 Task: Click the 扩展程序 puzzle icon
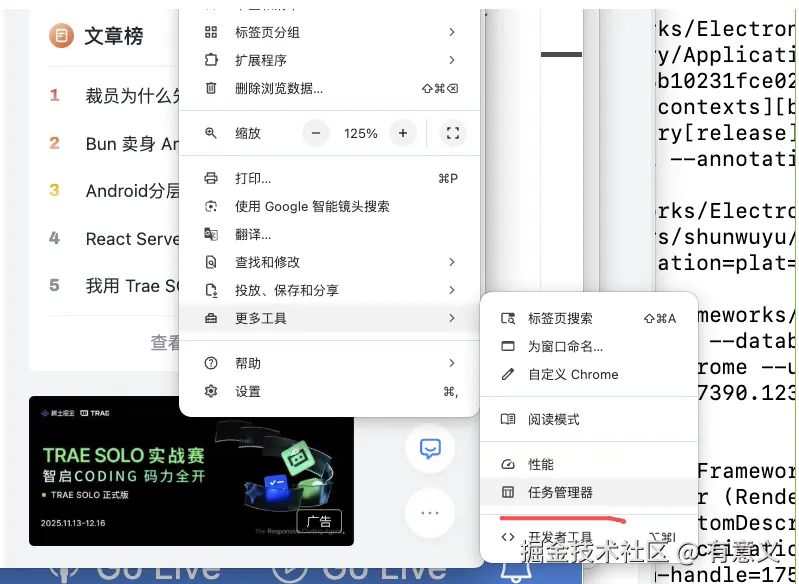click(211, 60)
